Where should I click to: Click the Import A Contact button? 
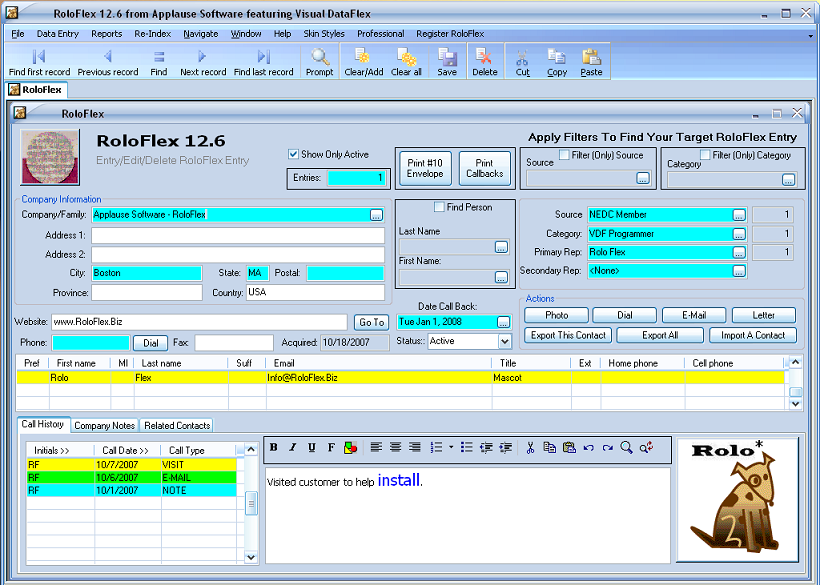point(753,335)
